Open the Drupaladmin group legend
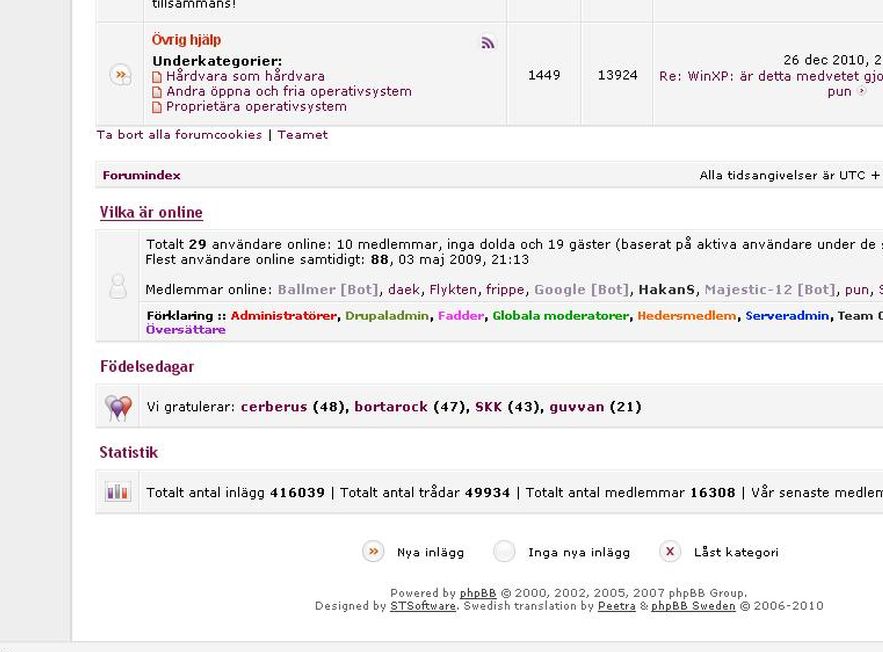 387,315
